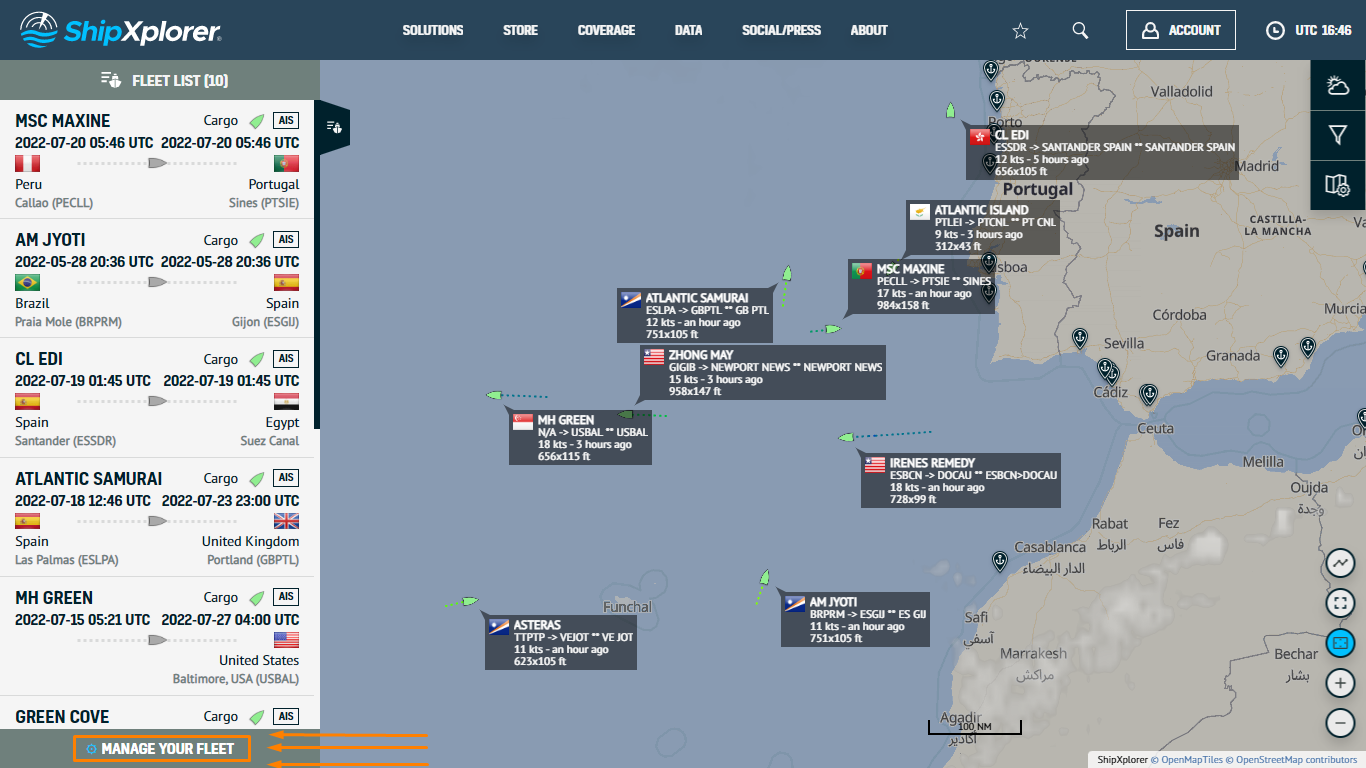Click the port anchor marker near Sevilla

tap(1079, 338)
